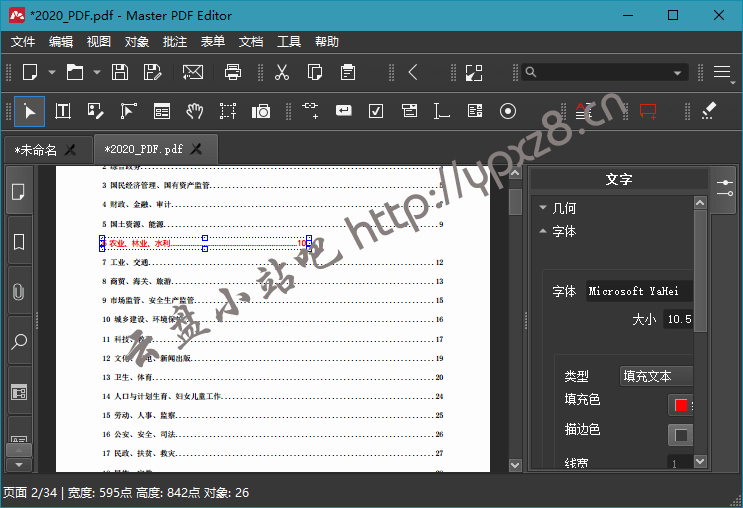The height and width of the screenshot is (508, 743).
Task: Cut selection with scissors icon
Action: pyautogui.click(x=282, y=73)
